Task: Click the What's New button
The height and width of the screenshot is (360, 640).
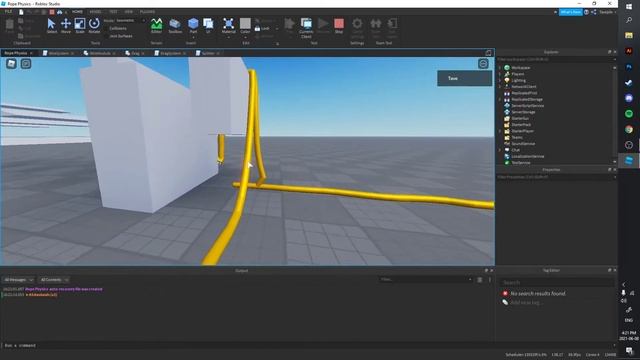Action: [571, 12]
